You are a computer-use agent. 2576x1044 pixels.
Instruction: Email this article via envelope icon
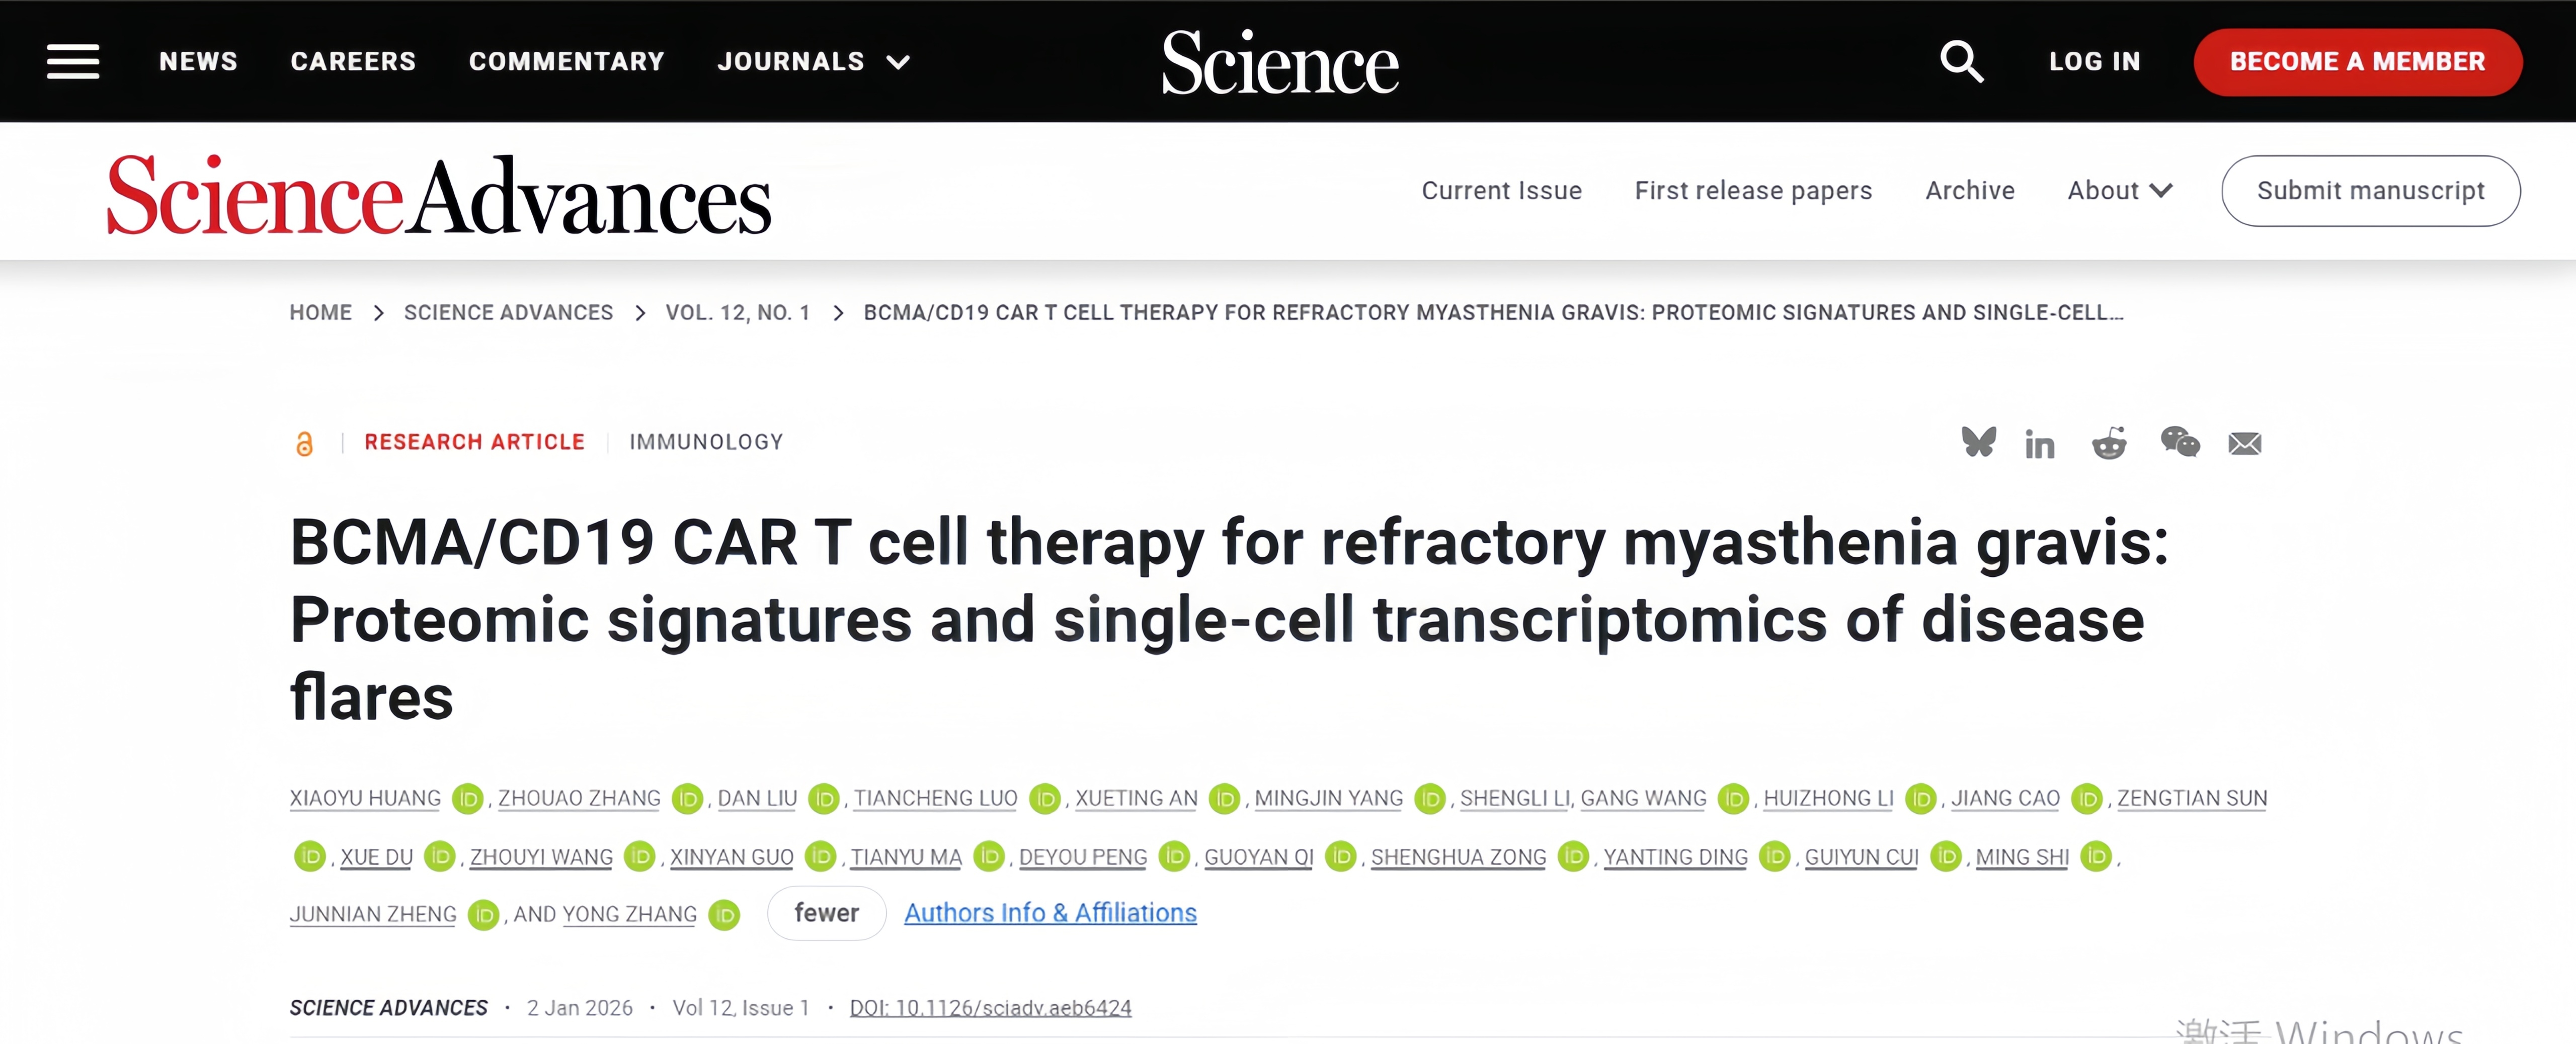click(x=2245, y=443)
